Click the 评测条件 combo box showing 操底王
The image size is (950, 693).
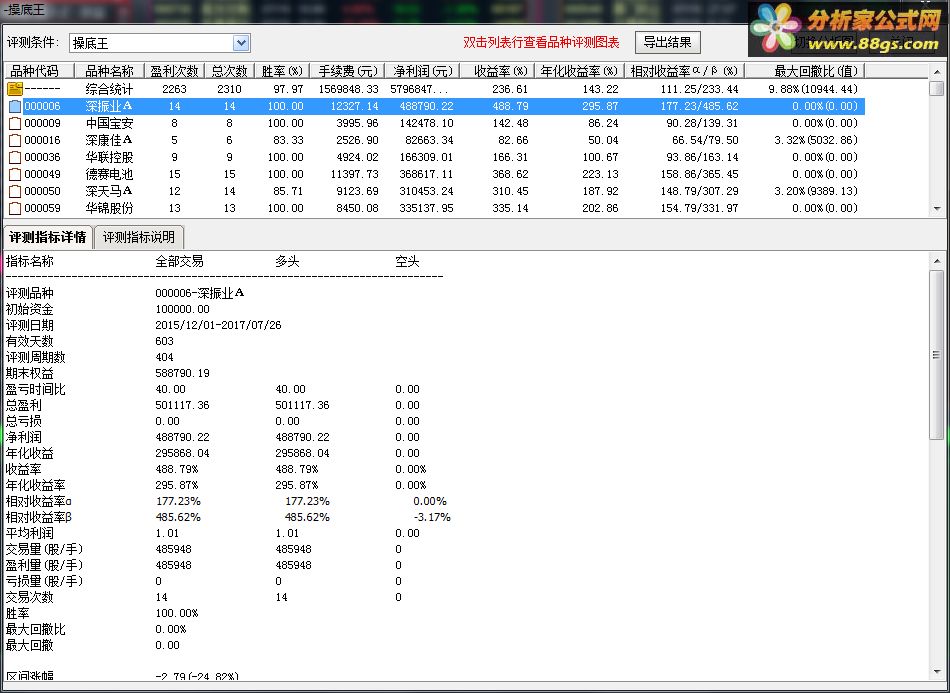pos(159,43)
